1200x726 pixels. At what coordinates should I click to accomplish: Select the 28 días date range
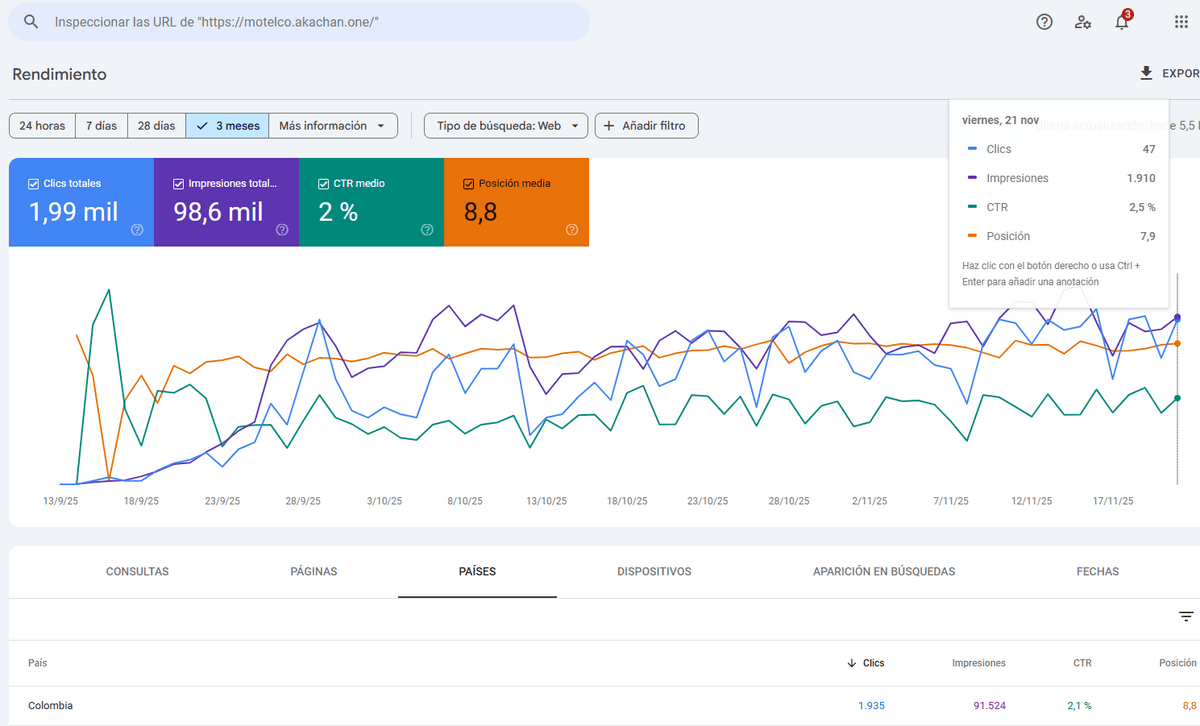click(x=156, y=126)
